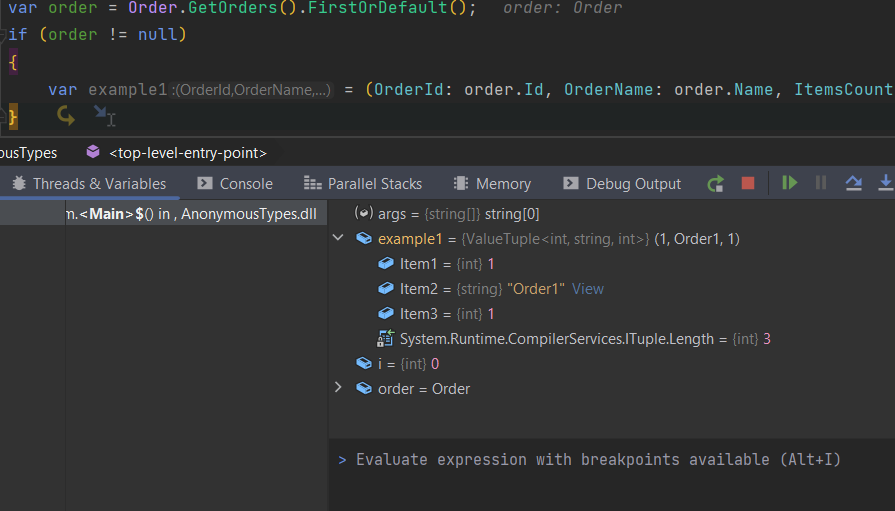Click the FirstOrDefault method call in code
Viewport: 895px width, 511px height.
[377, 8]
